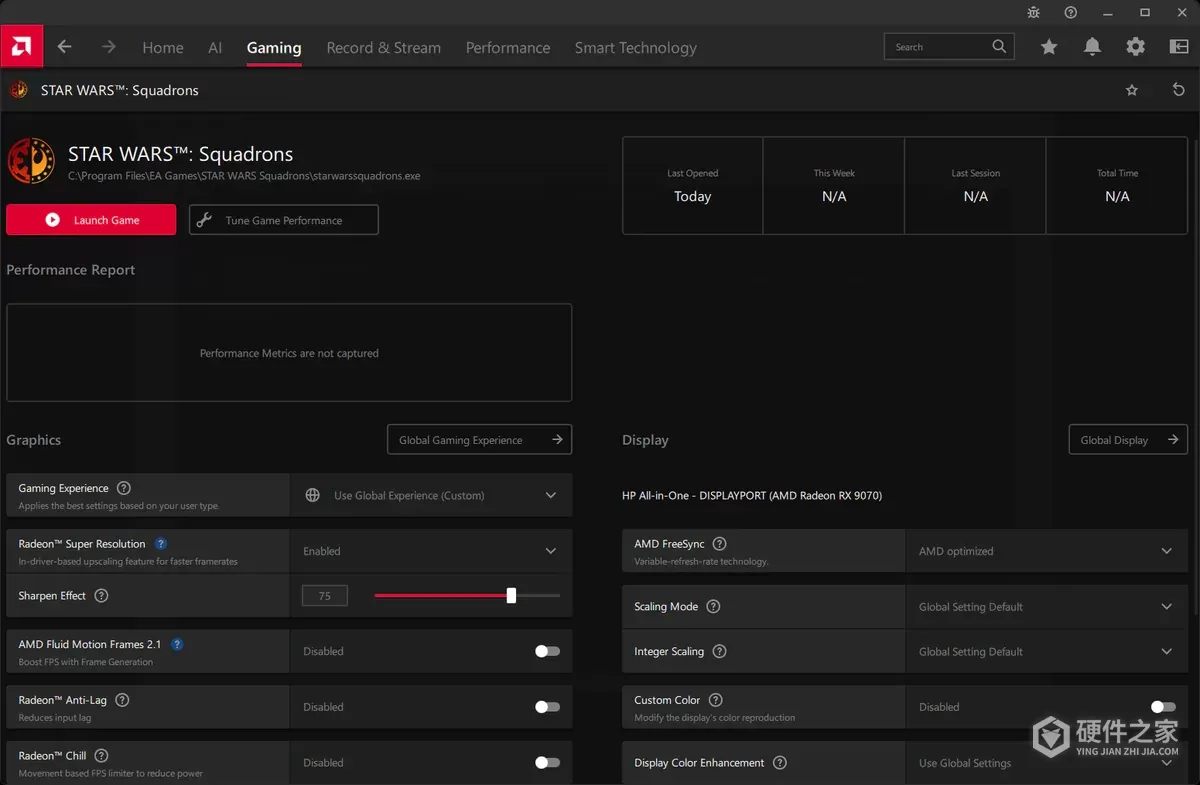Image resolution: width=1200 pixels, height=785 pixels.
Task: Switch to the Record & Stream tab
Action: 384,47
